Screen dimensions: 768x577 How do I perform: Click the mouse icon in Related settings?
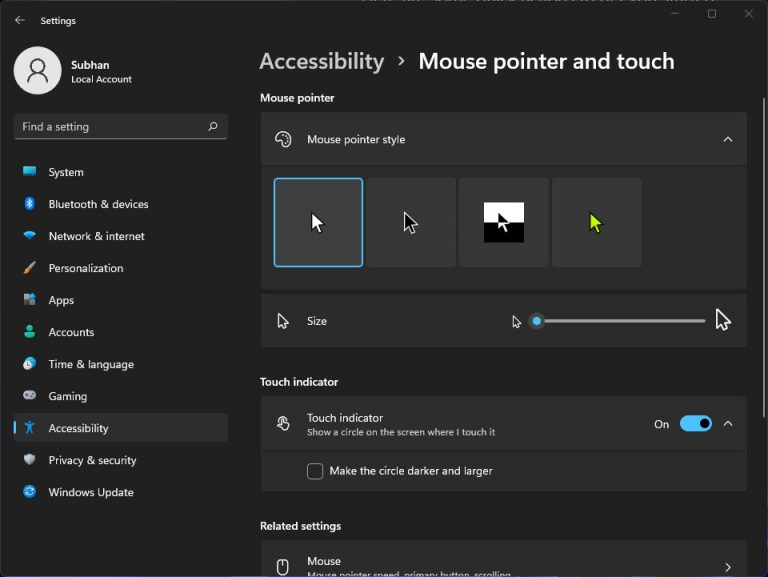pos(283,567)
